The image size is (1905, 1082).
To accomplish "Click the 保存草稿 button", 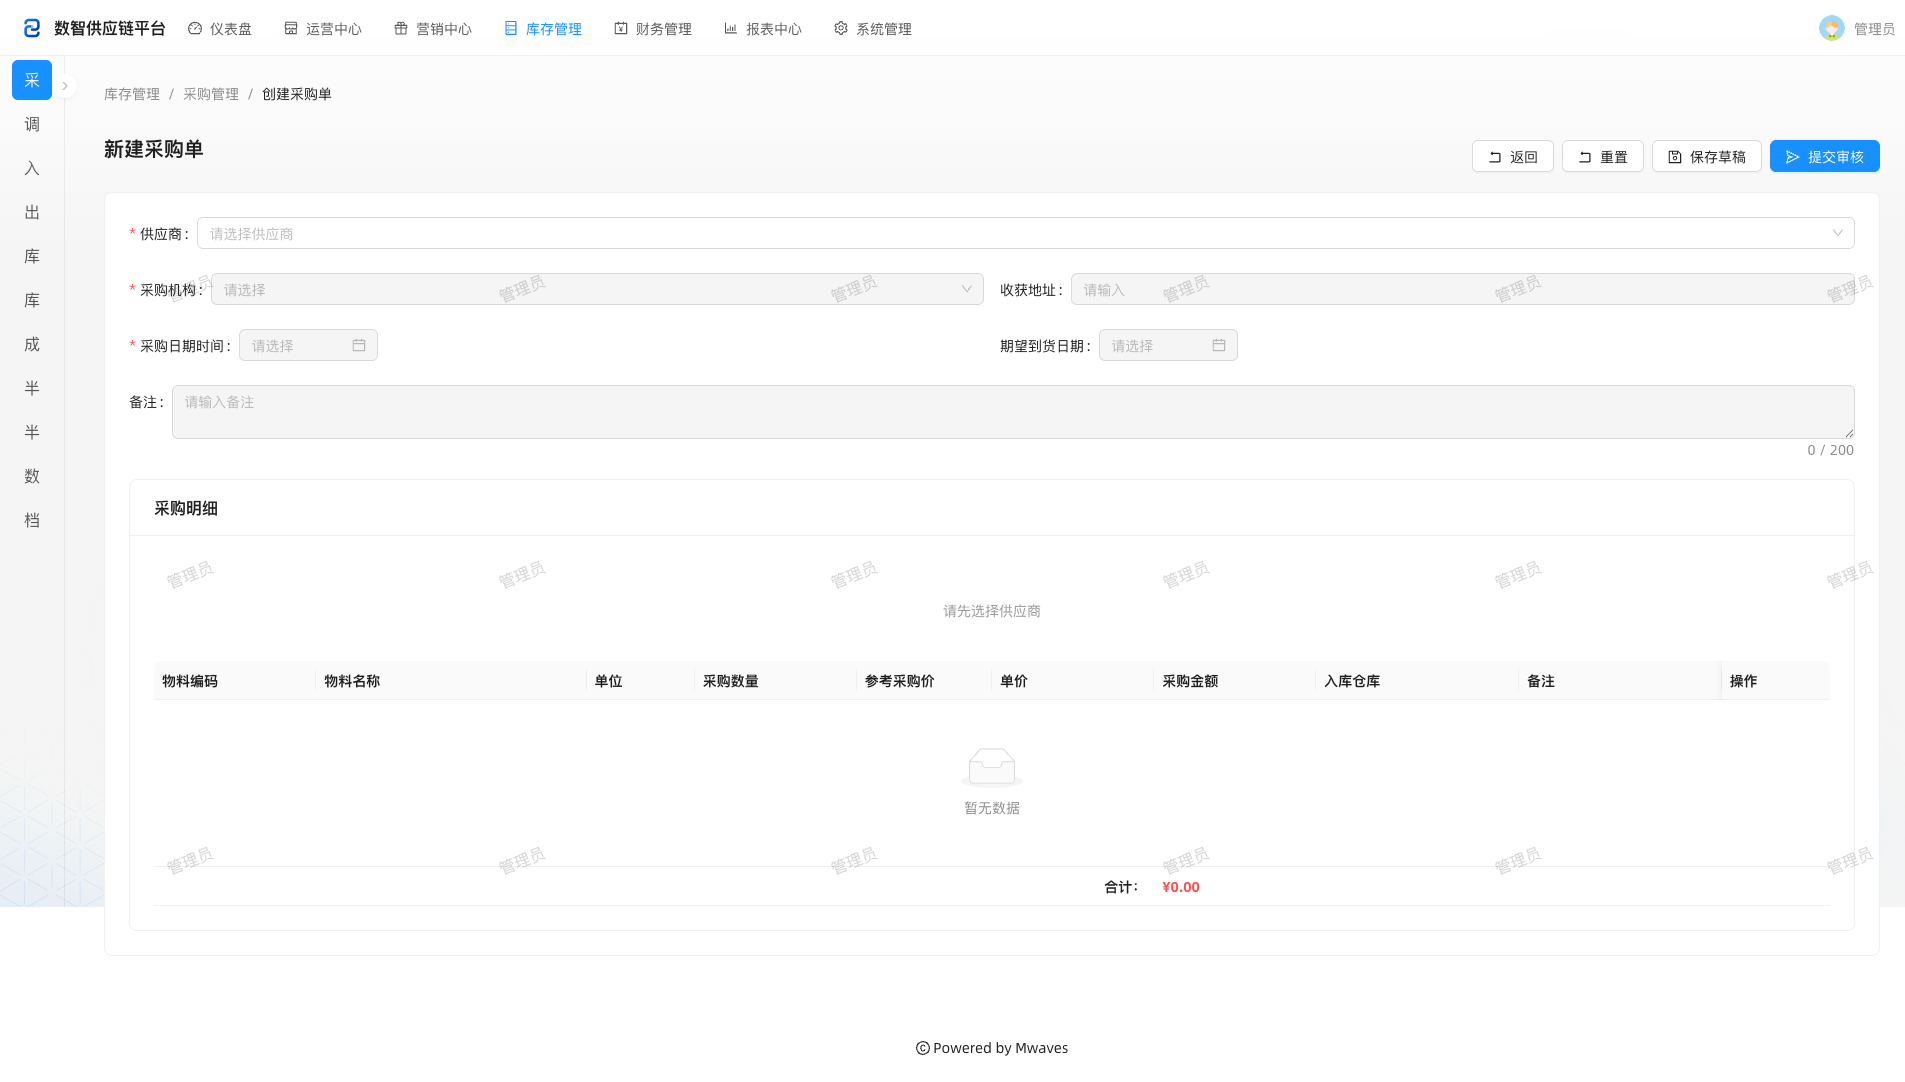I will click(1706, 156).
